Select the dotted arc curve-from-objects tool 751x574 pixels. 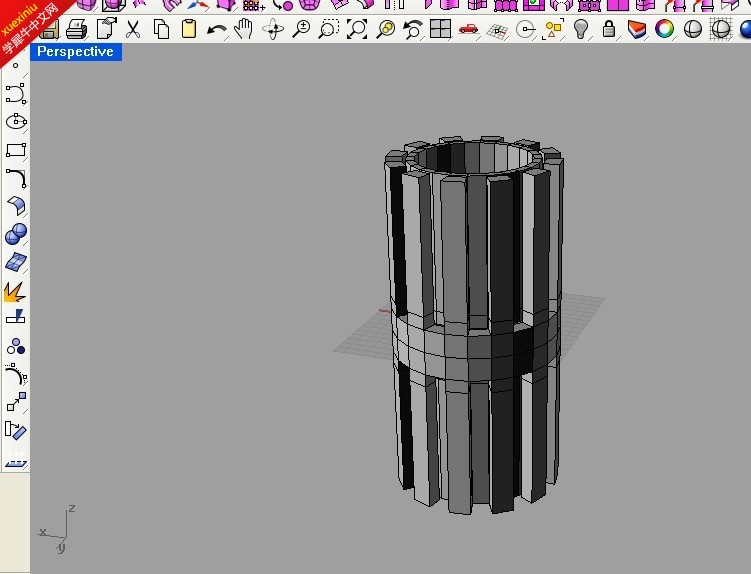(16, 374)
